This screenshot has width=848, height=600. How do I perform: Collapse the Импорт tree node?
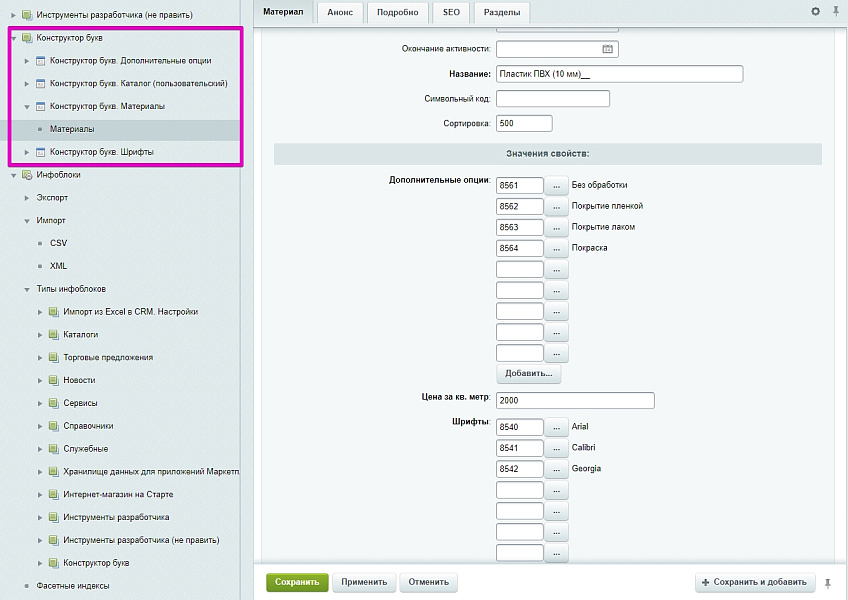(27, 221)
